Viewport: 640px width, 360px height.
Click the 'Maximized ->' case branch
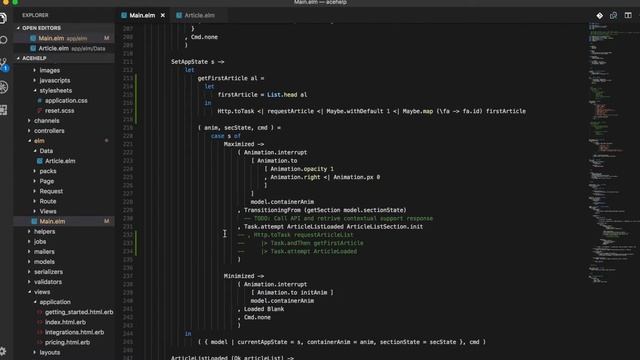pyautogui.click(x=244, y=144)
